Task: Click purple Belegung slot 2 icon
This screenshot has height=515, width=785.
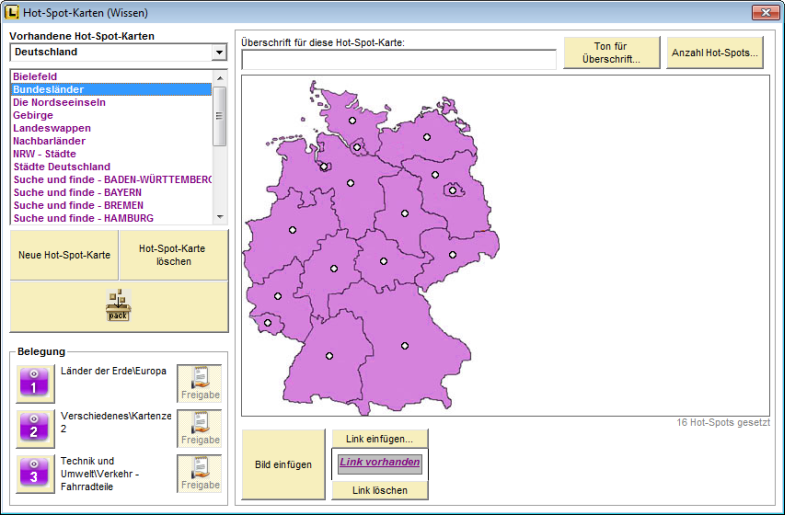Action: [x=33, y=427]
